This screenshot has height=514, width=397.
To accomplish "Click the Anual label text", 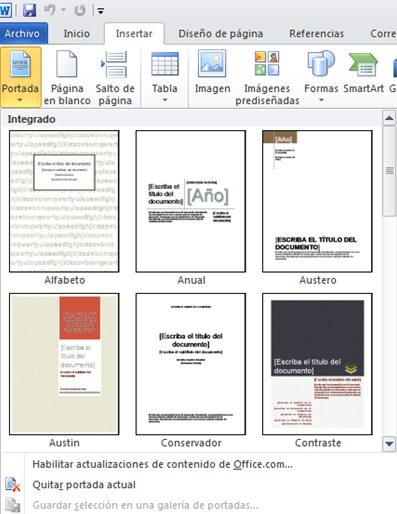I will tap(191, 280).
